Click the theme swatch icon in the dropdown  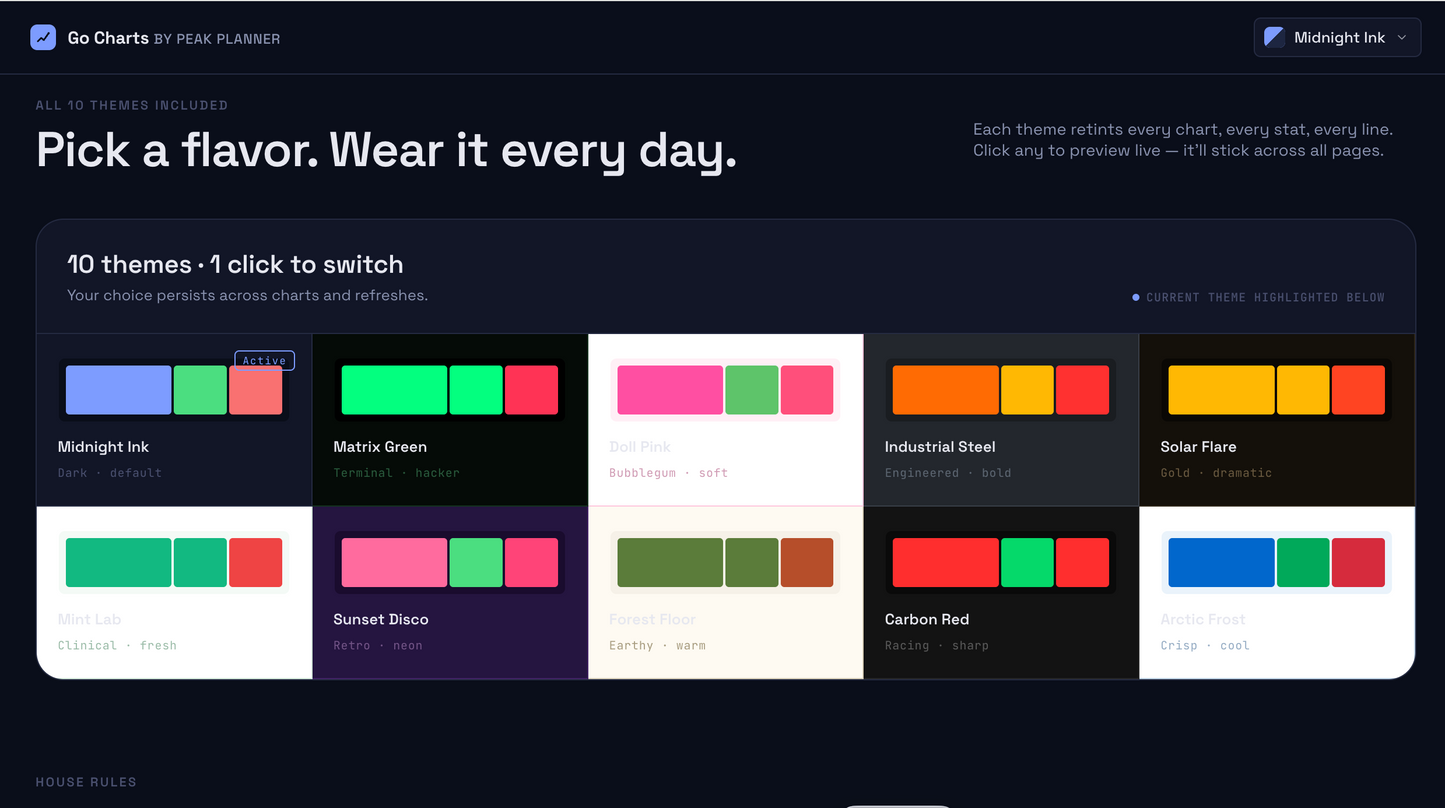pos(1274,37)
